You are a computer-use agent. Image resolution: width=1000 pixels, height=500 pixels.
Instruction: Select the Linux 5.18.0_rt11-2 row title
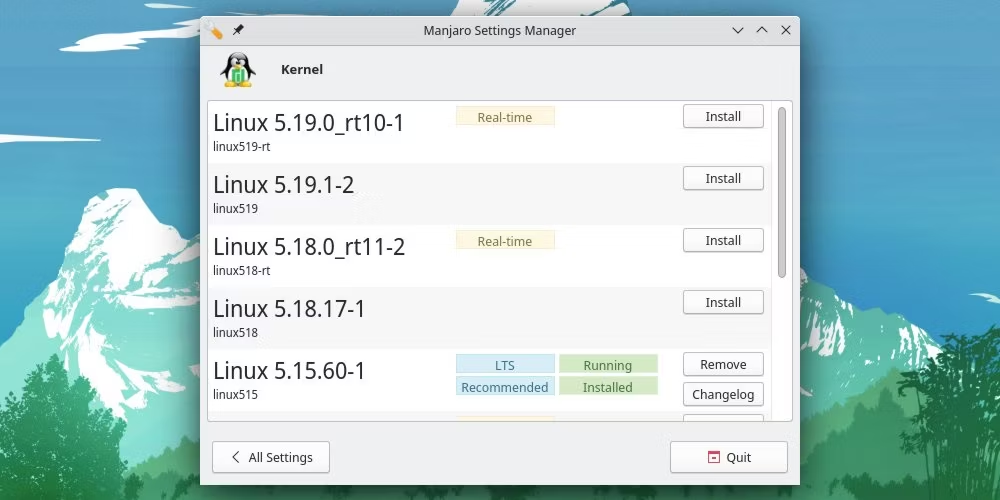pyautogui.click(x=309, y=246)
